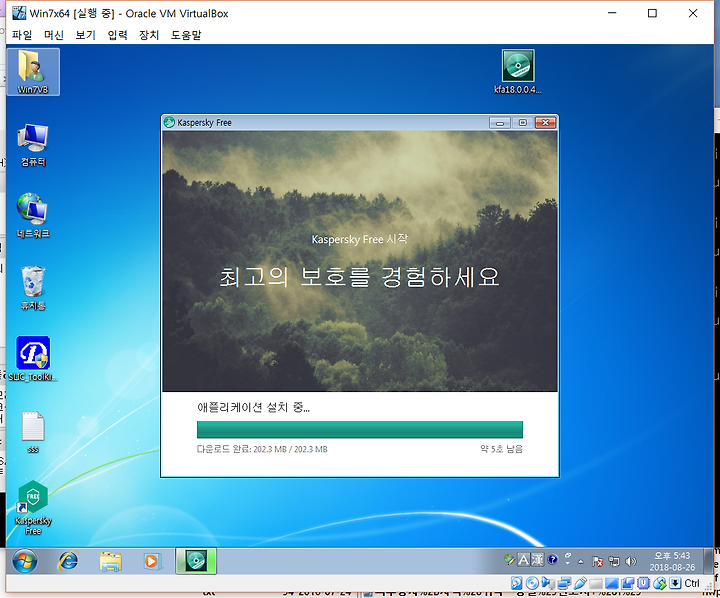720x598 pixels.
Task: Click VirtualBox USB device indicator
Action: click(580, 583)
